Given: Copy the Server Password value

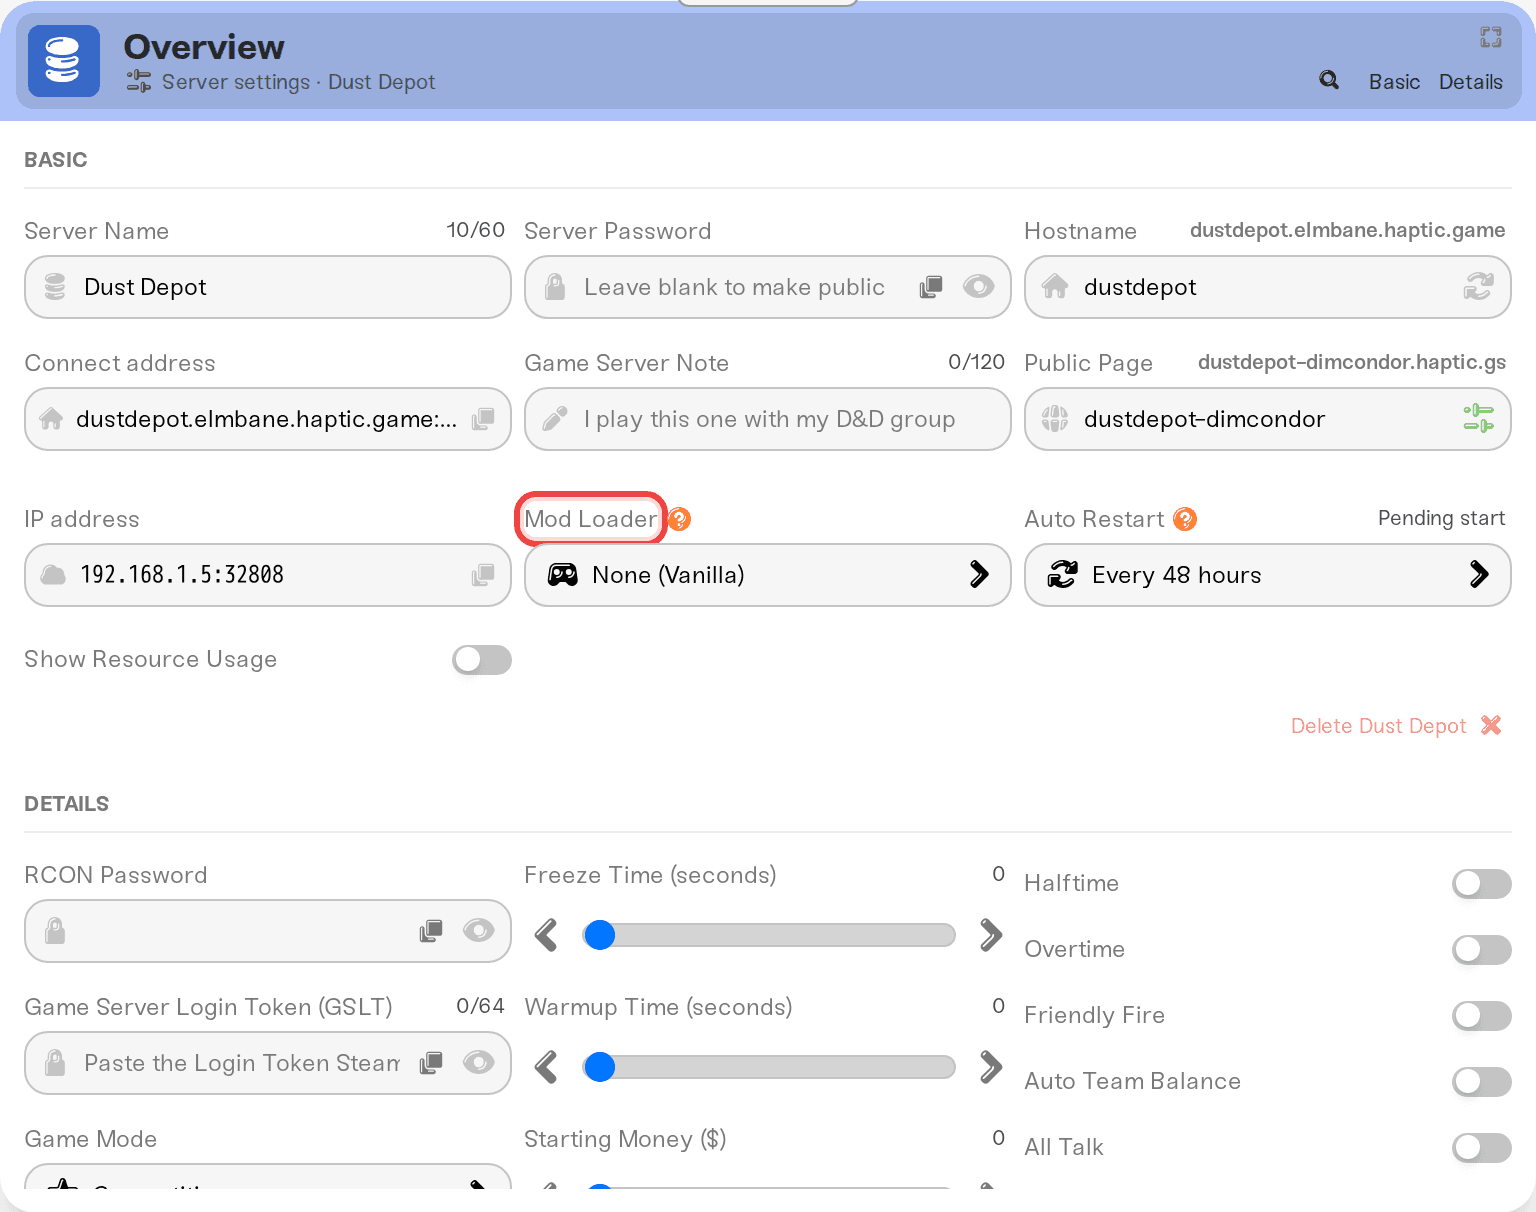Looking at the screenshot, I should pos(931,287).
